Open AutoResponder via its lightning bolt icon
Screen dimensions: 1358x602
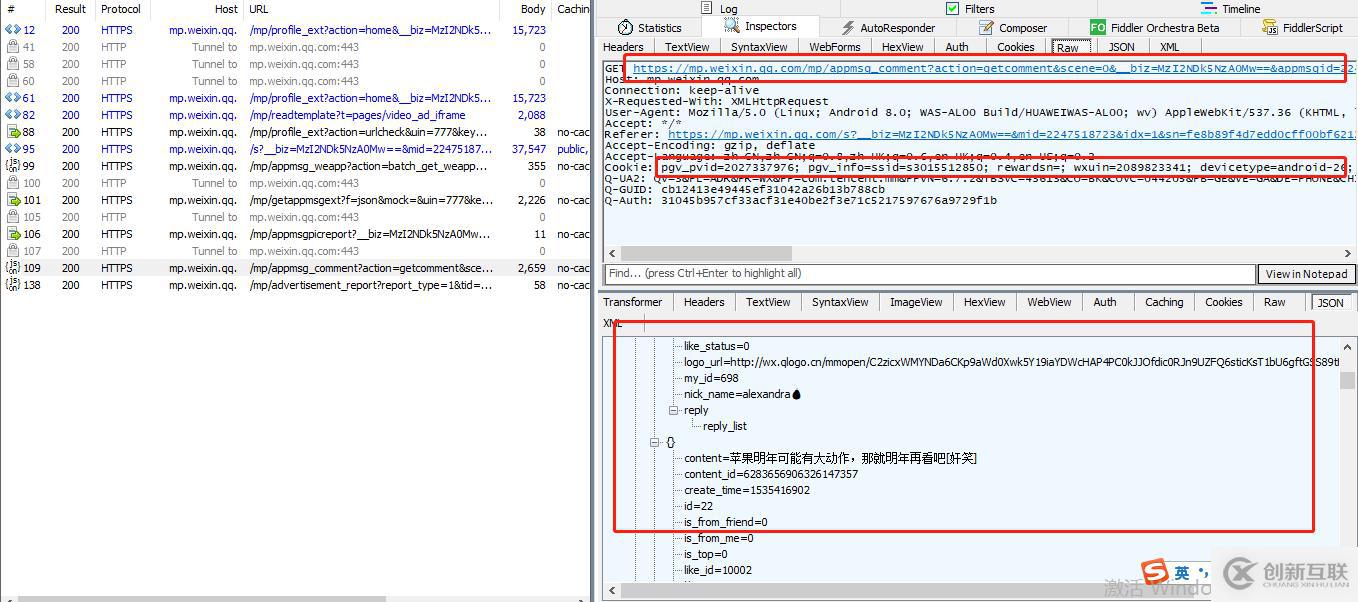point(848,27)
